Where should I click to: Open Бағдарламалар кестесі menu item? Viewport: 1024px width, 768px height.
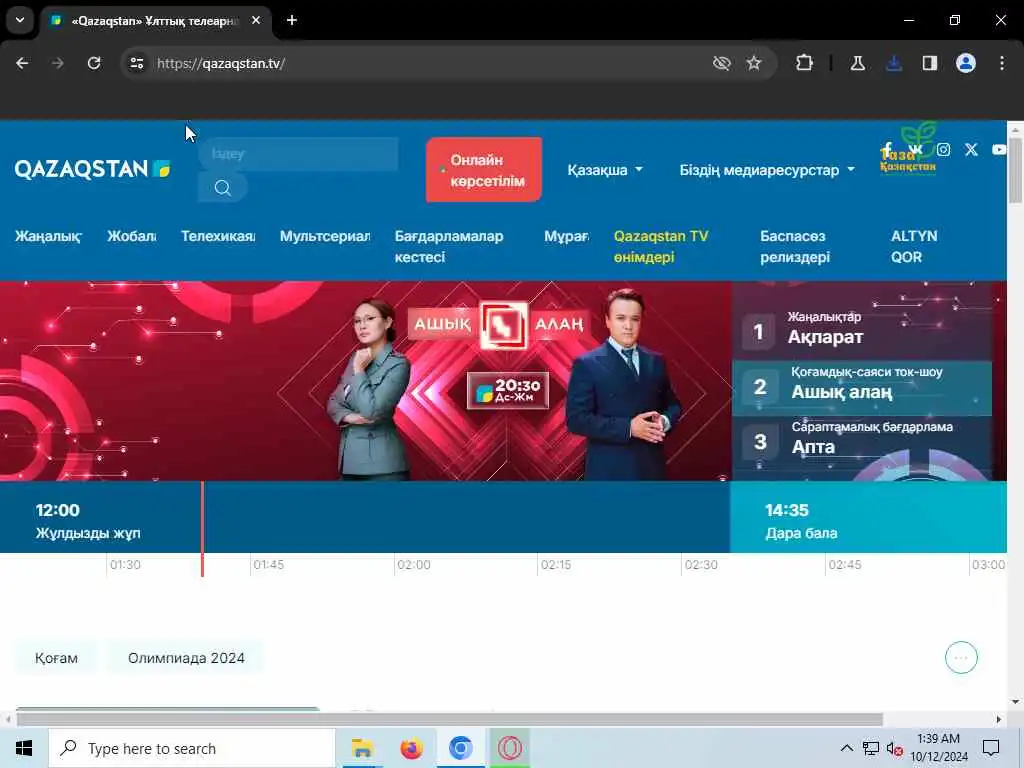click(x=449, y=246)
